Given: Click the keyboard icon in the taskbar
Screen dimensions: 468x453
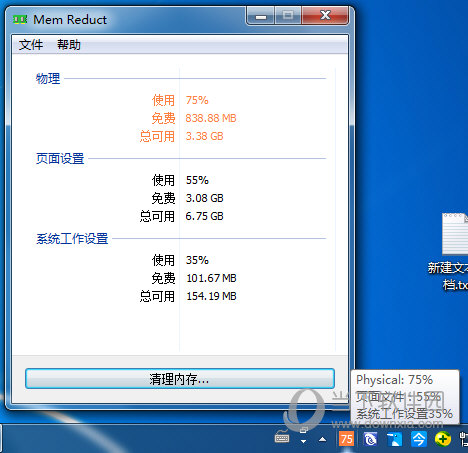Looking at the screenshot, I should pos(282,436).
